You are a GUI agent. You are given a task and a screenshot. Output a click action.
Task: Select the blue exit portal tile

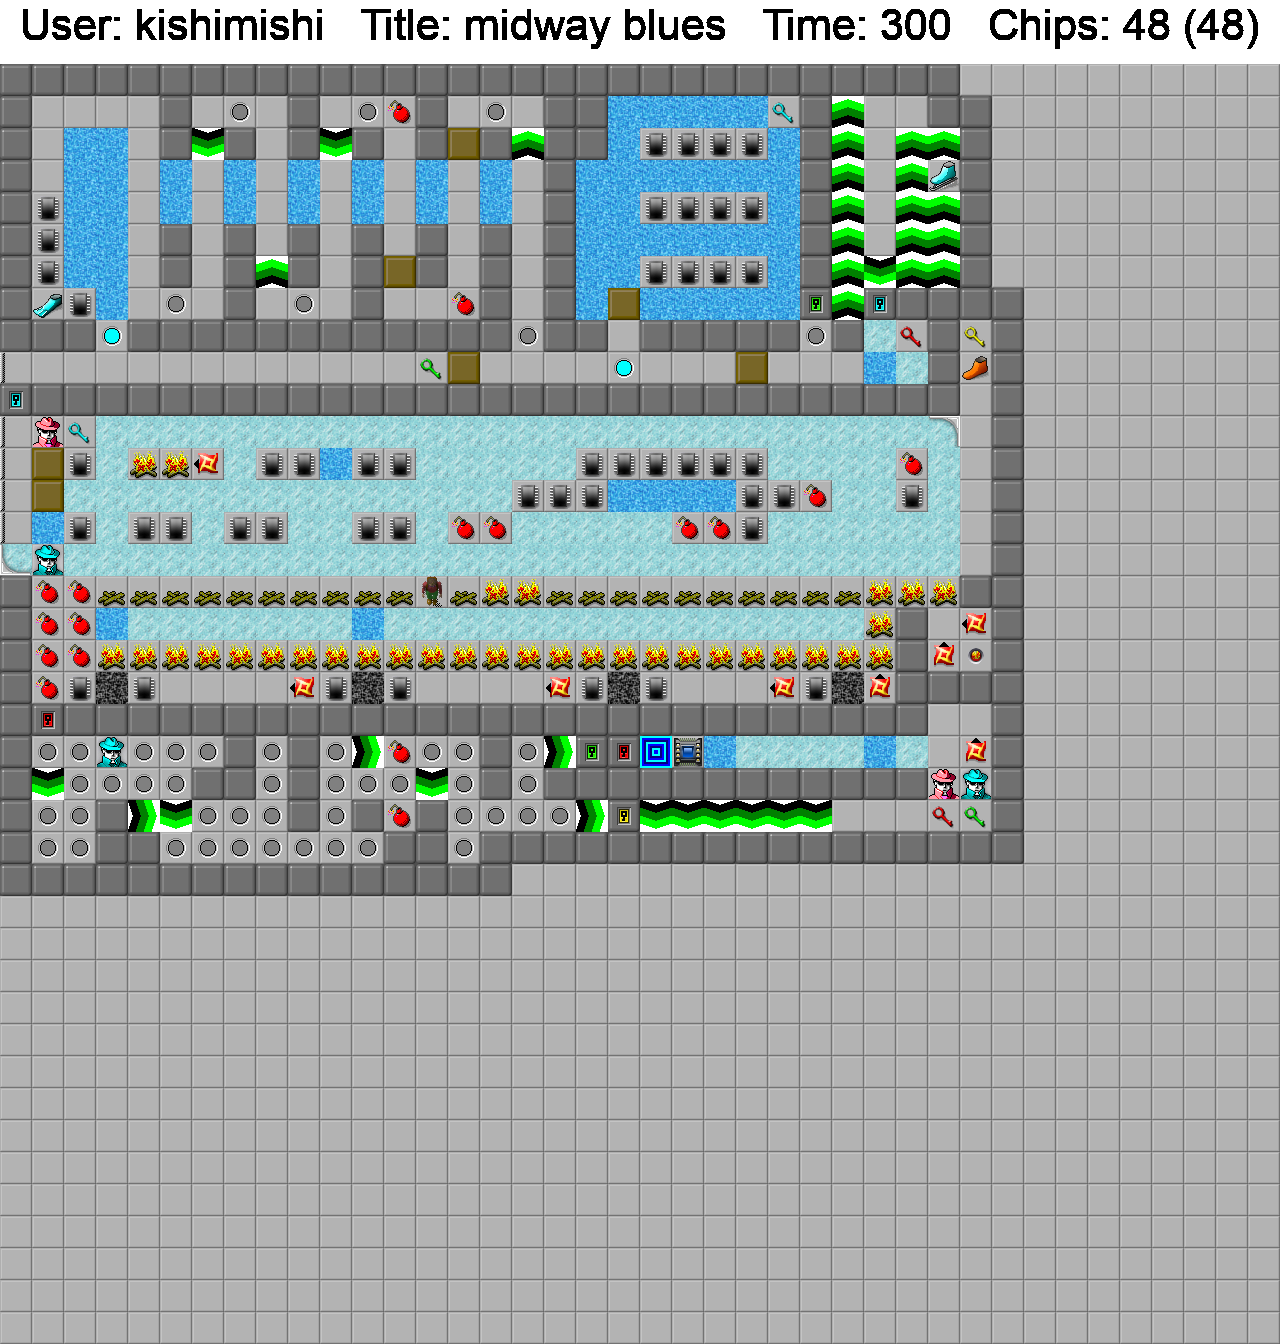tap(655, 752)
